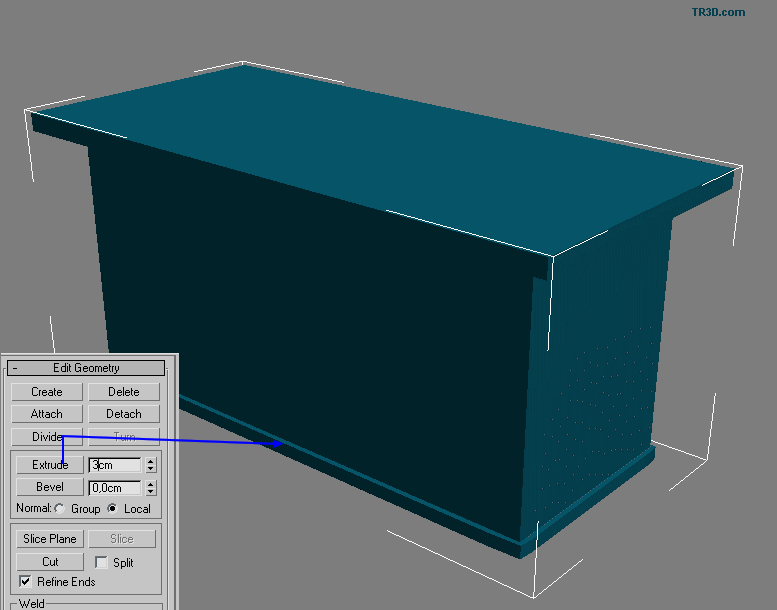The image size is (777, 610).
Task: Click the Attach button
Action: pos(46,414)
